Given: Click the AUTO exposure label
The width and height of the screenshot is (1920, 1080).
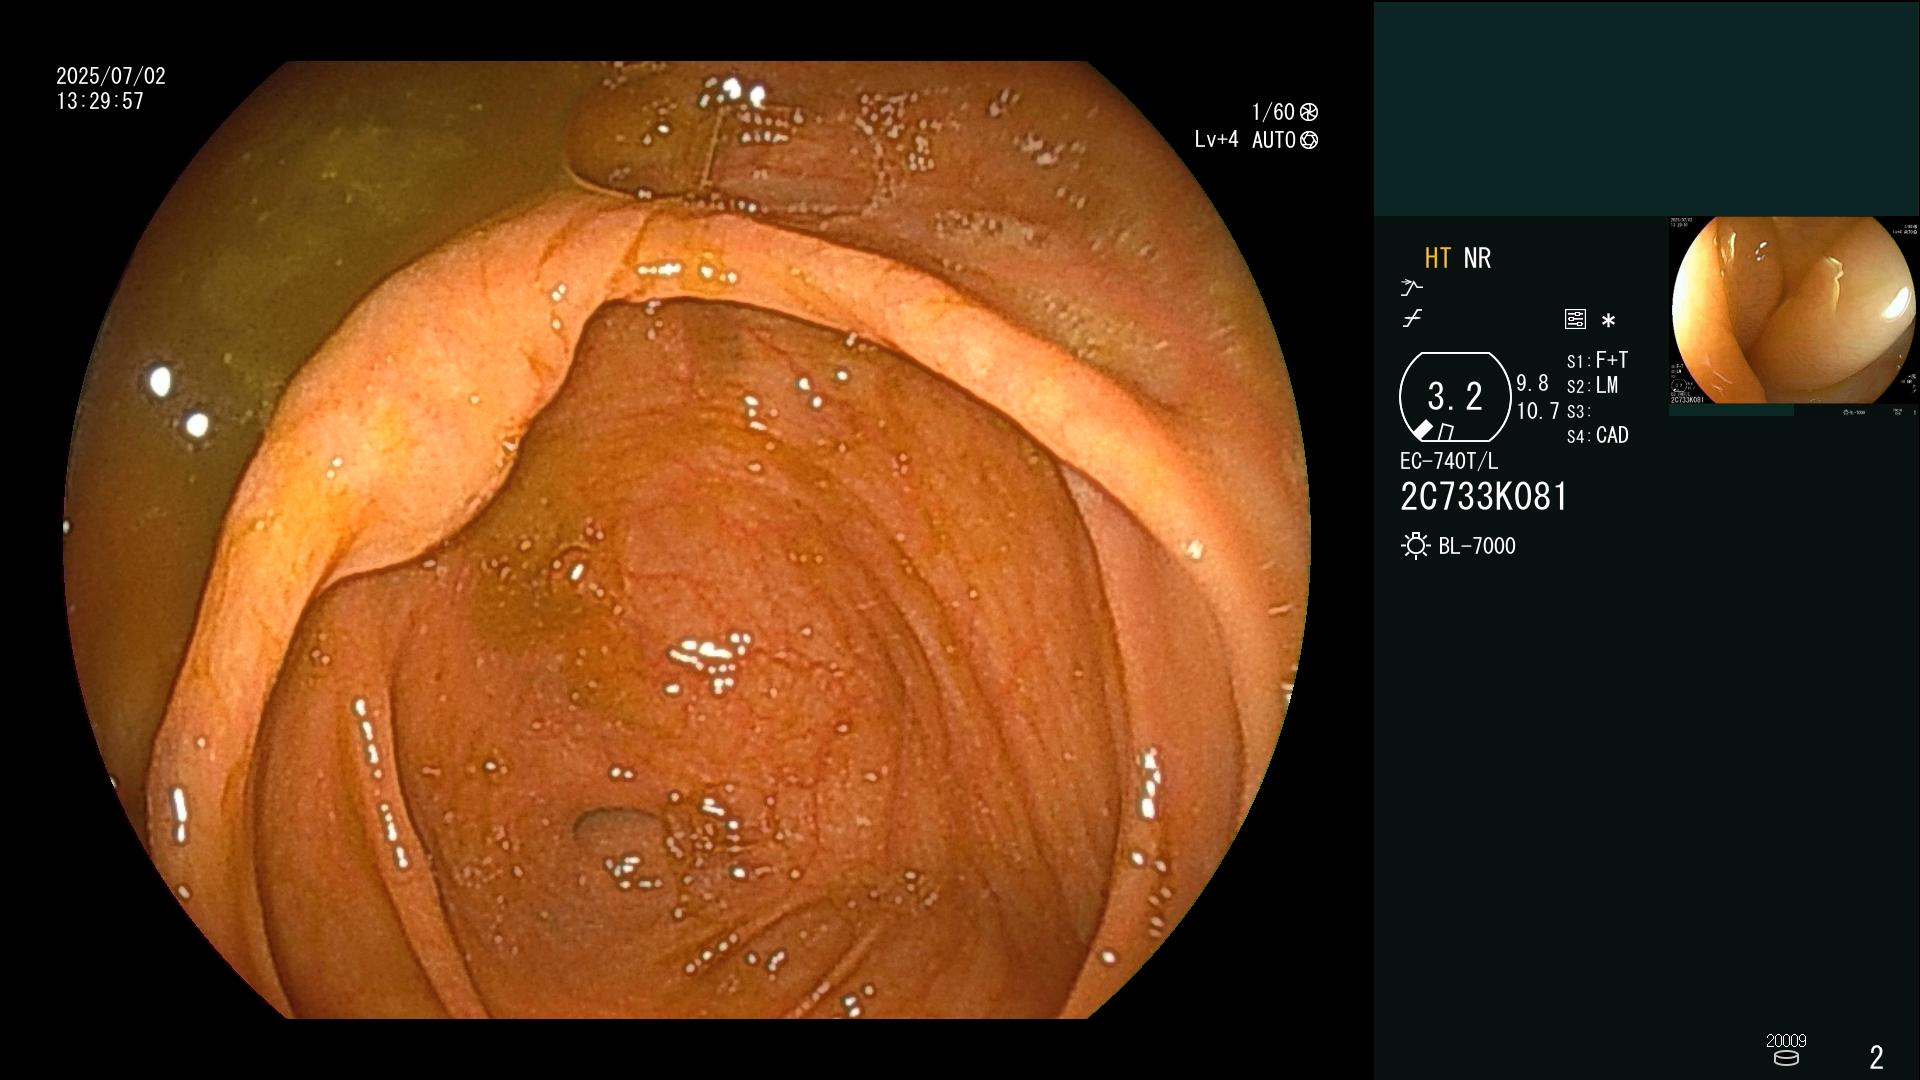Looking at the screenshot, I should pos(1273,140).
